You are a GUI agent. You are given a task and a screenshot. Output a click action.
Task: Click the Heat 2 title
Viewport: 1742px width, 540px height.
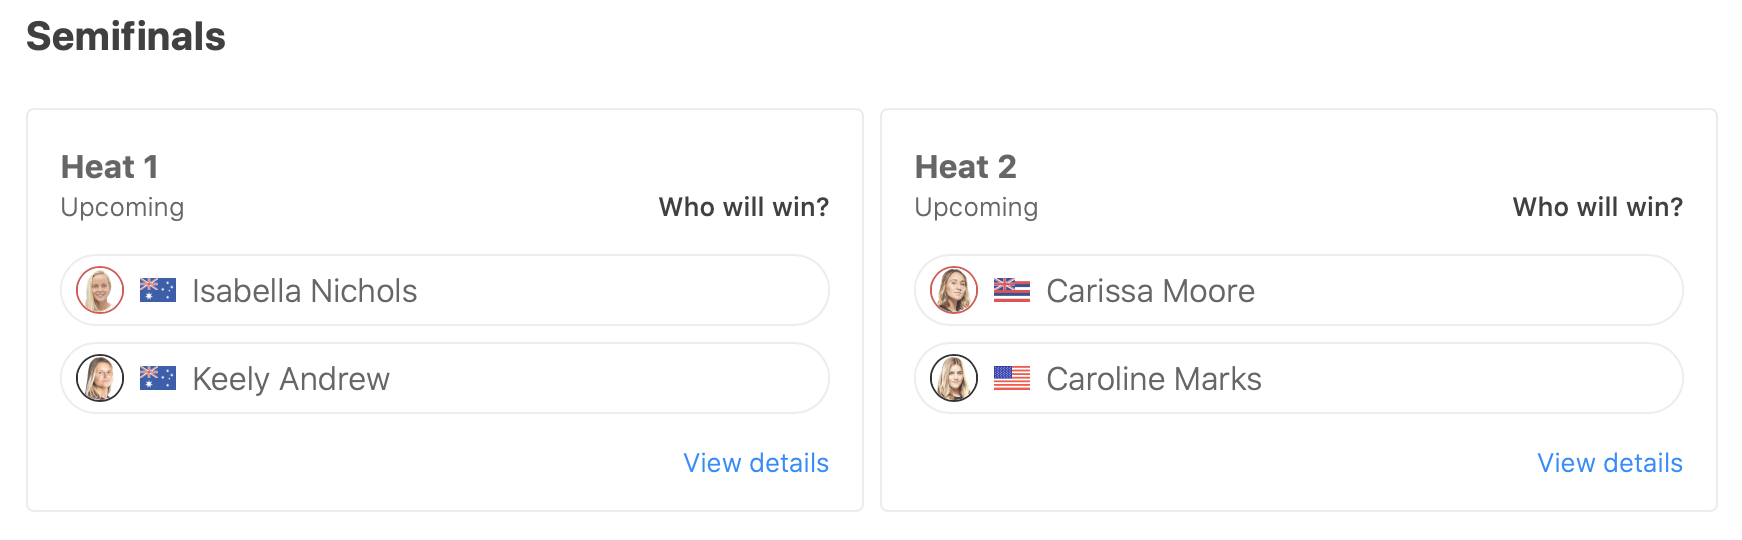coord(966,167)
